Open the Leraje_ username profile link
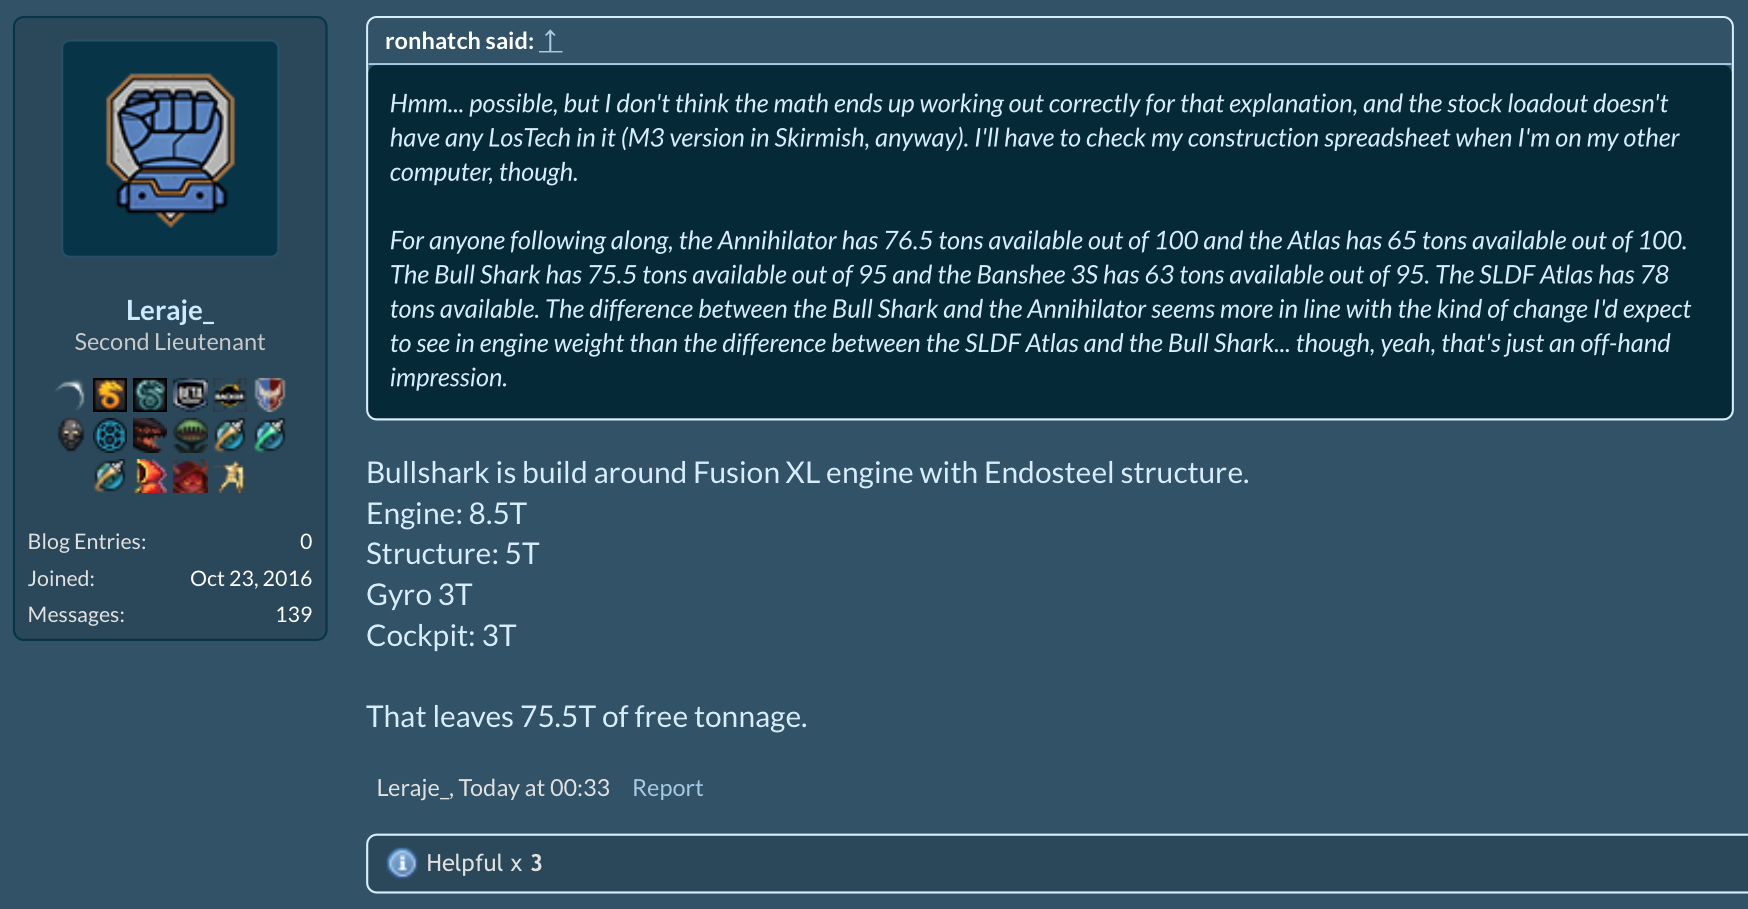The height and width of the screenshot is (909, 1748). (170, 310)
